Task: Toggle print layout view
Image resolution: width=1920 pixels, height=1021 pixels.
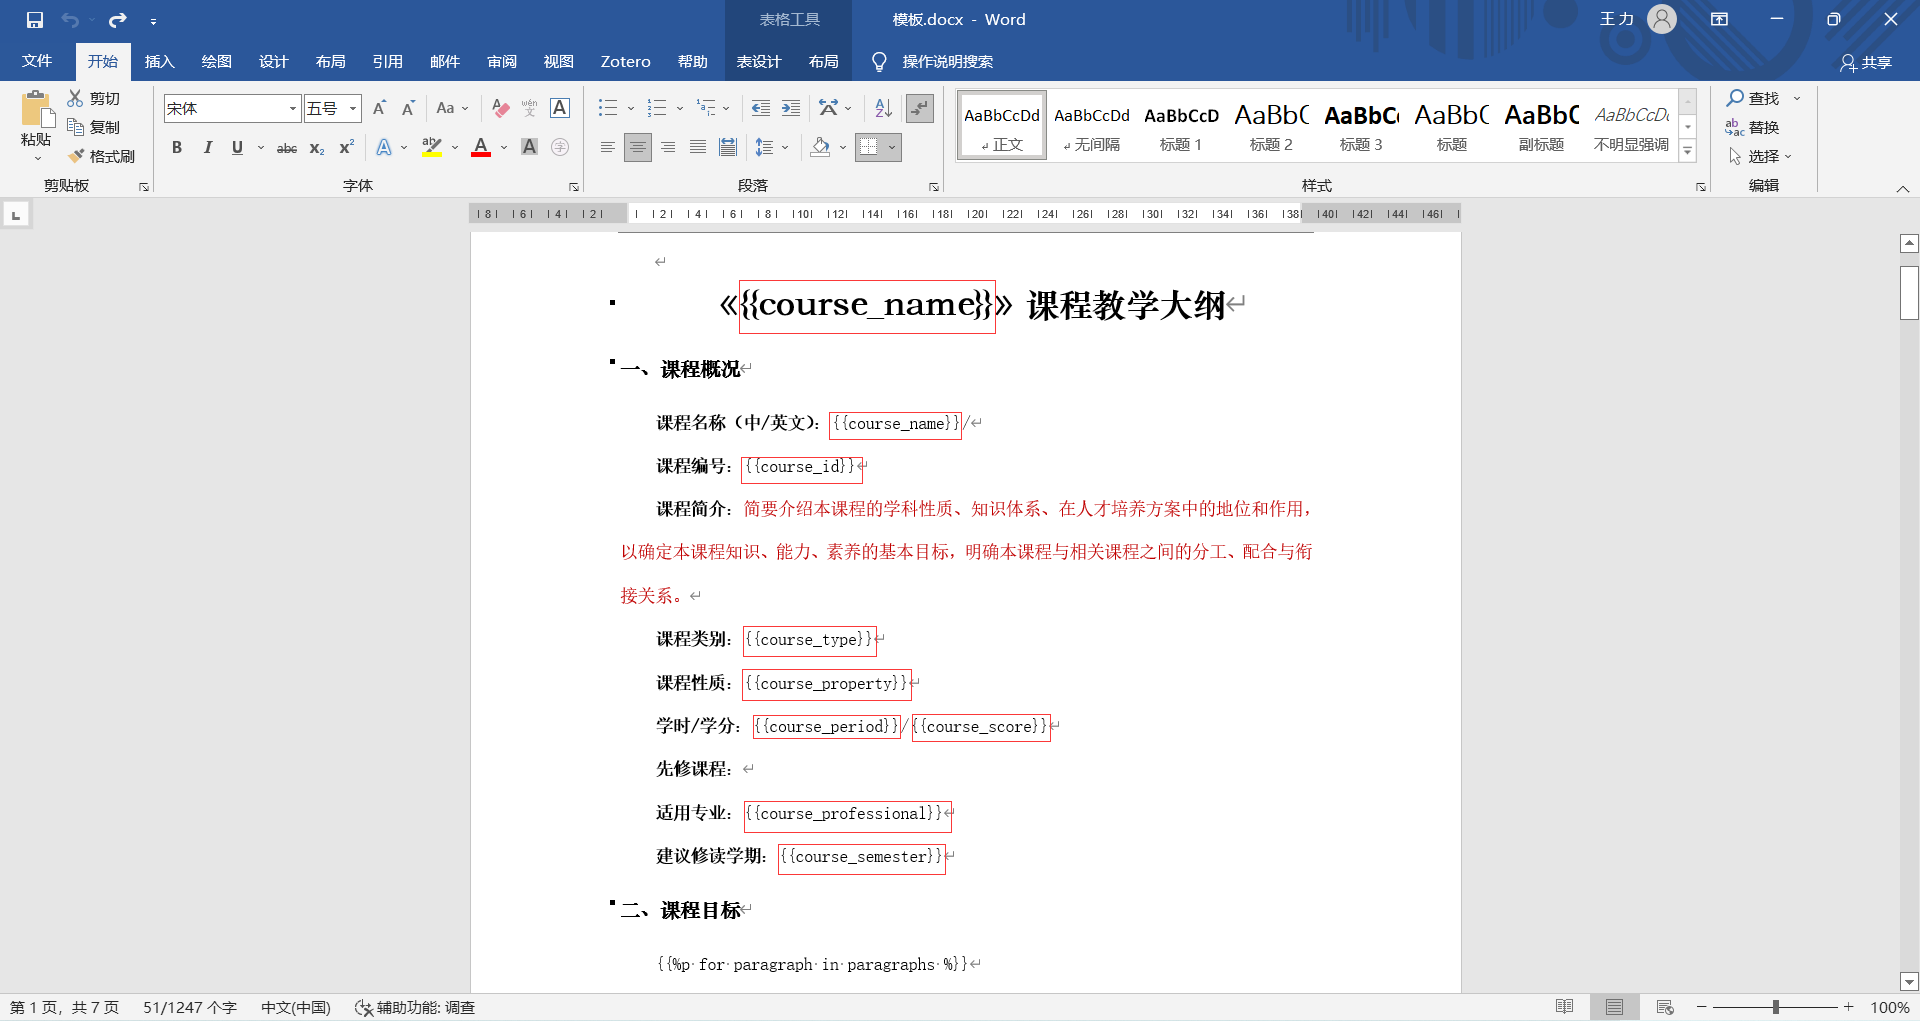Action: (x=1614, y=1007)
